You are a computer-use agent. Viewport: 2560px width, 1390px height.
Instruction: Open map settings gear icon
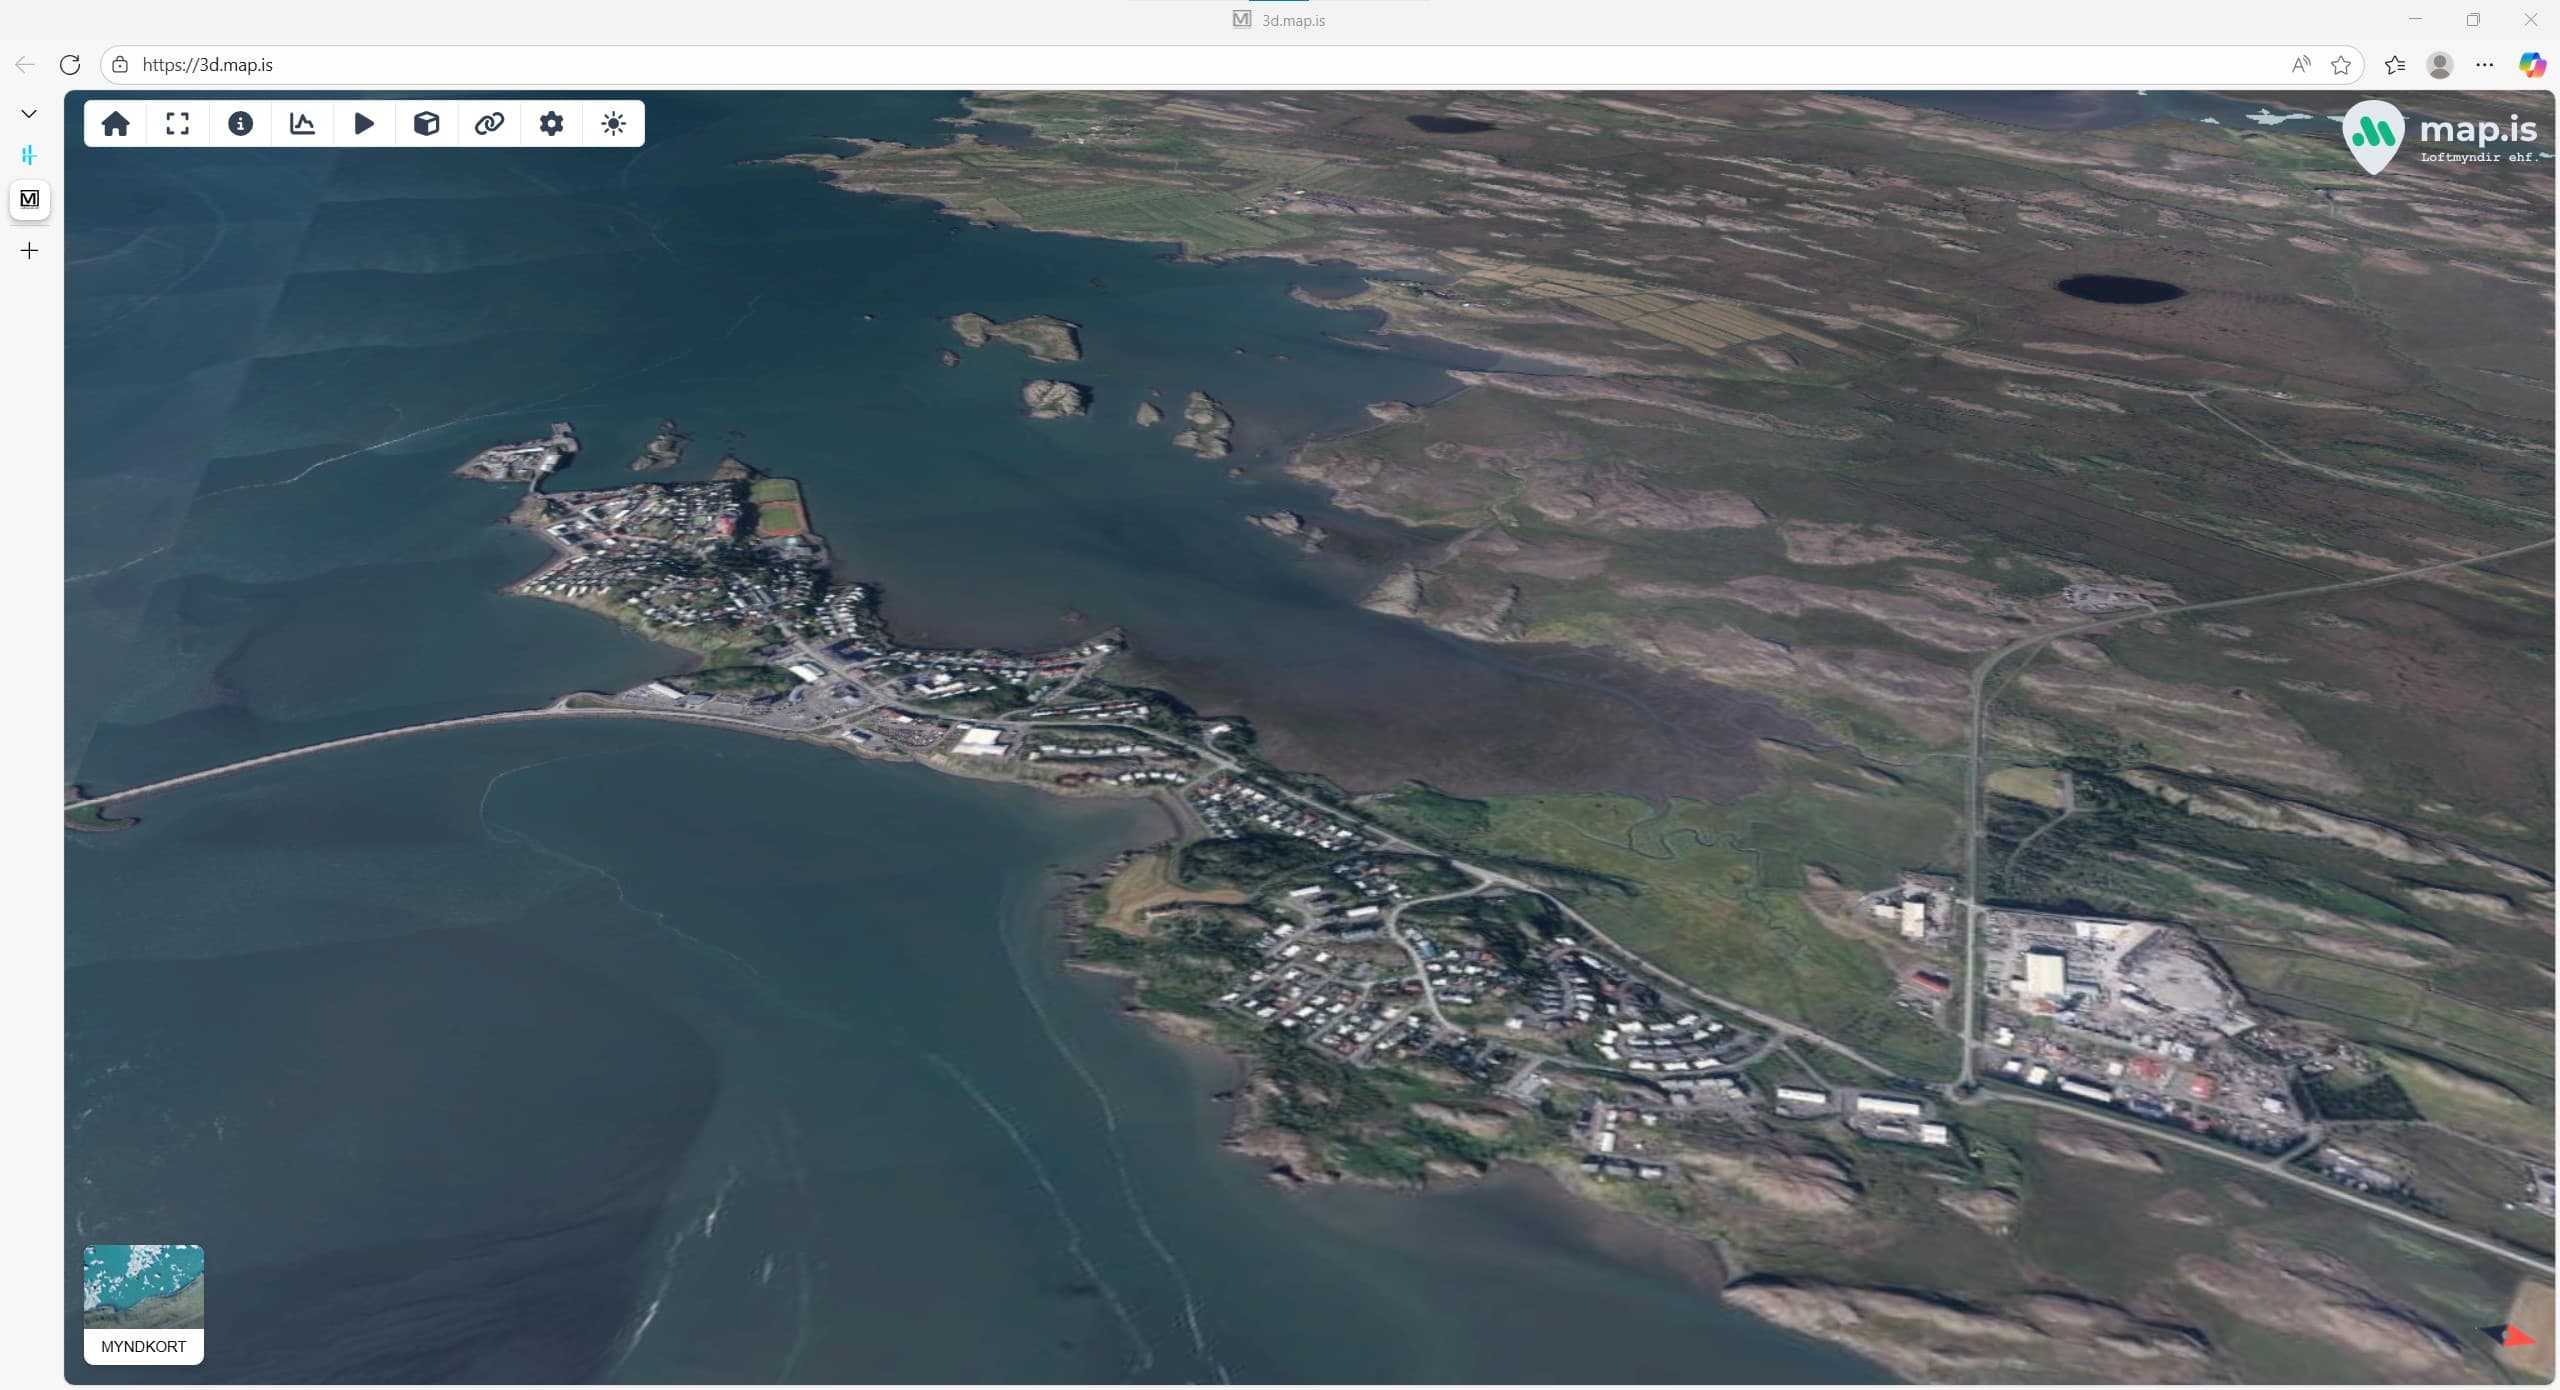pyautogui.click(x=551, y=124)
